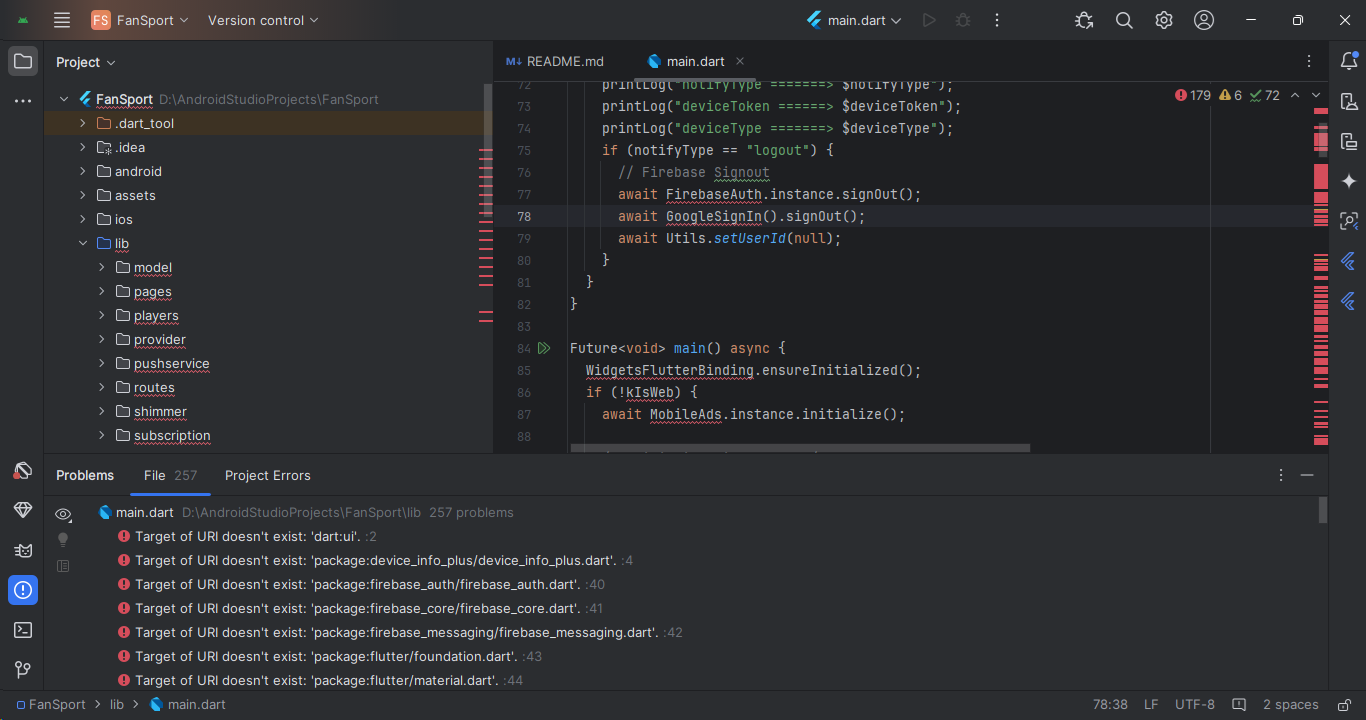Open the Device Manager icon in right sidebar
Viewport: 1366px width, 720px height.
1348,101
